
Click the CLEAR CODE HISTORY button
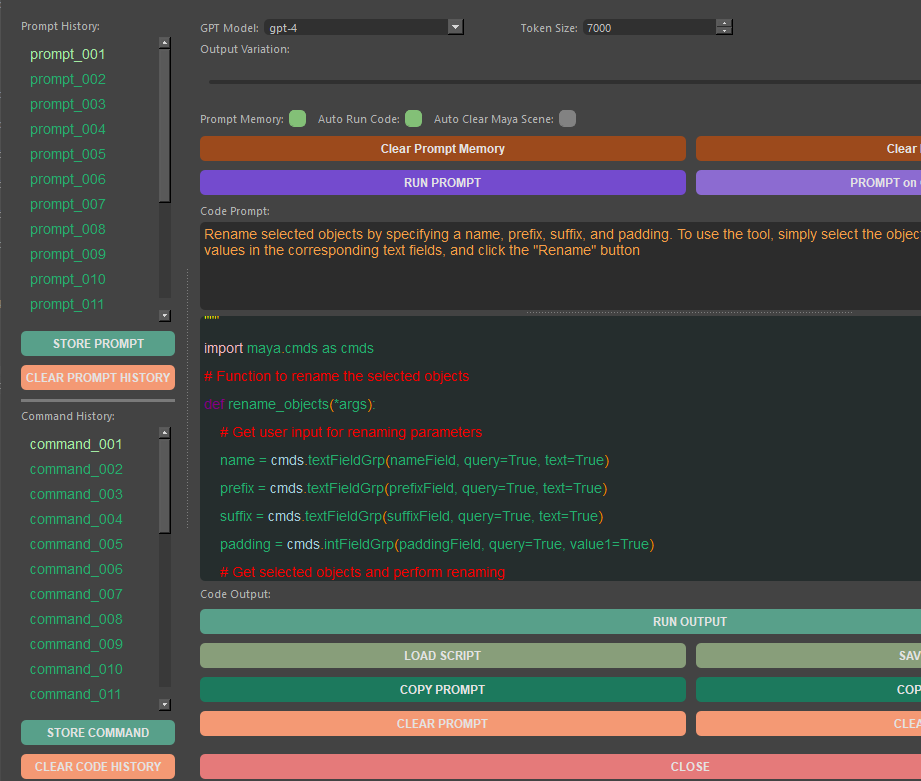[x=98, y=766]
